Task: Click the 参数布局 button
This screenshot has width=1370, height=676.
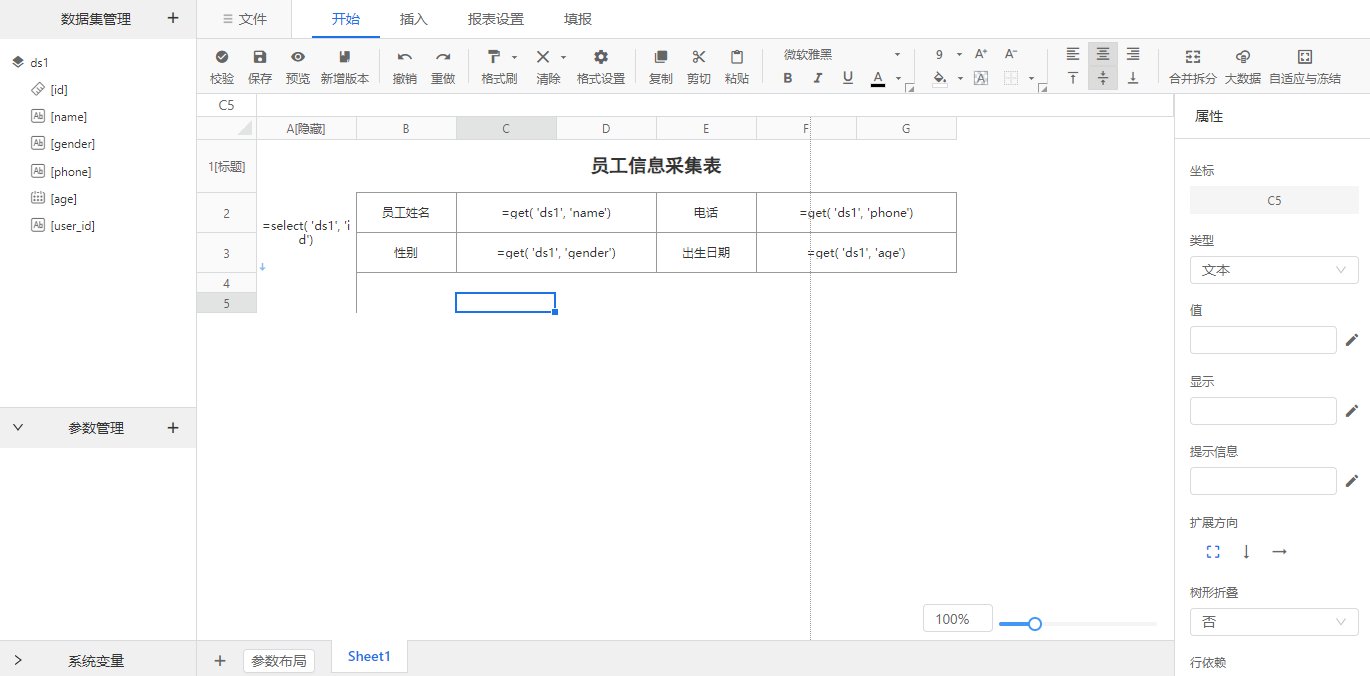Action: (x=278, y=661)
